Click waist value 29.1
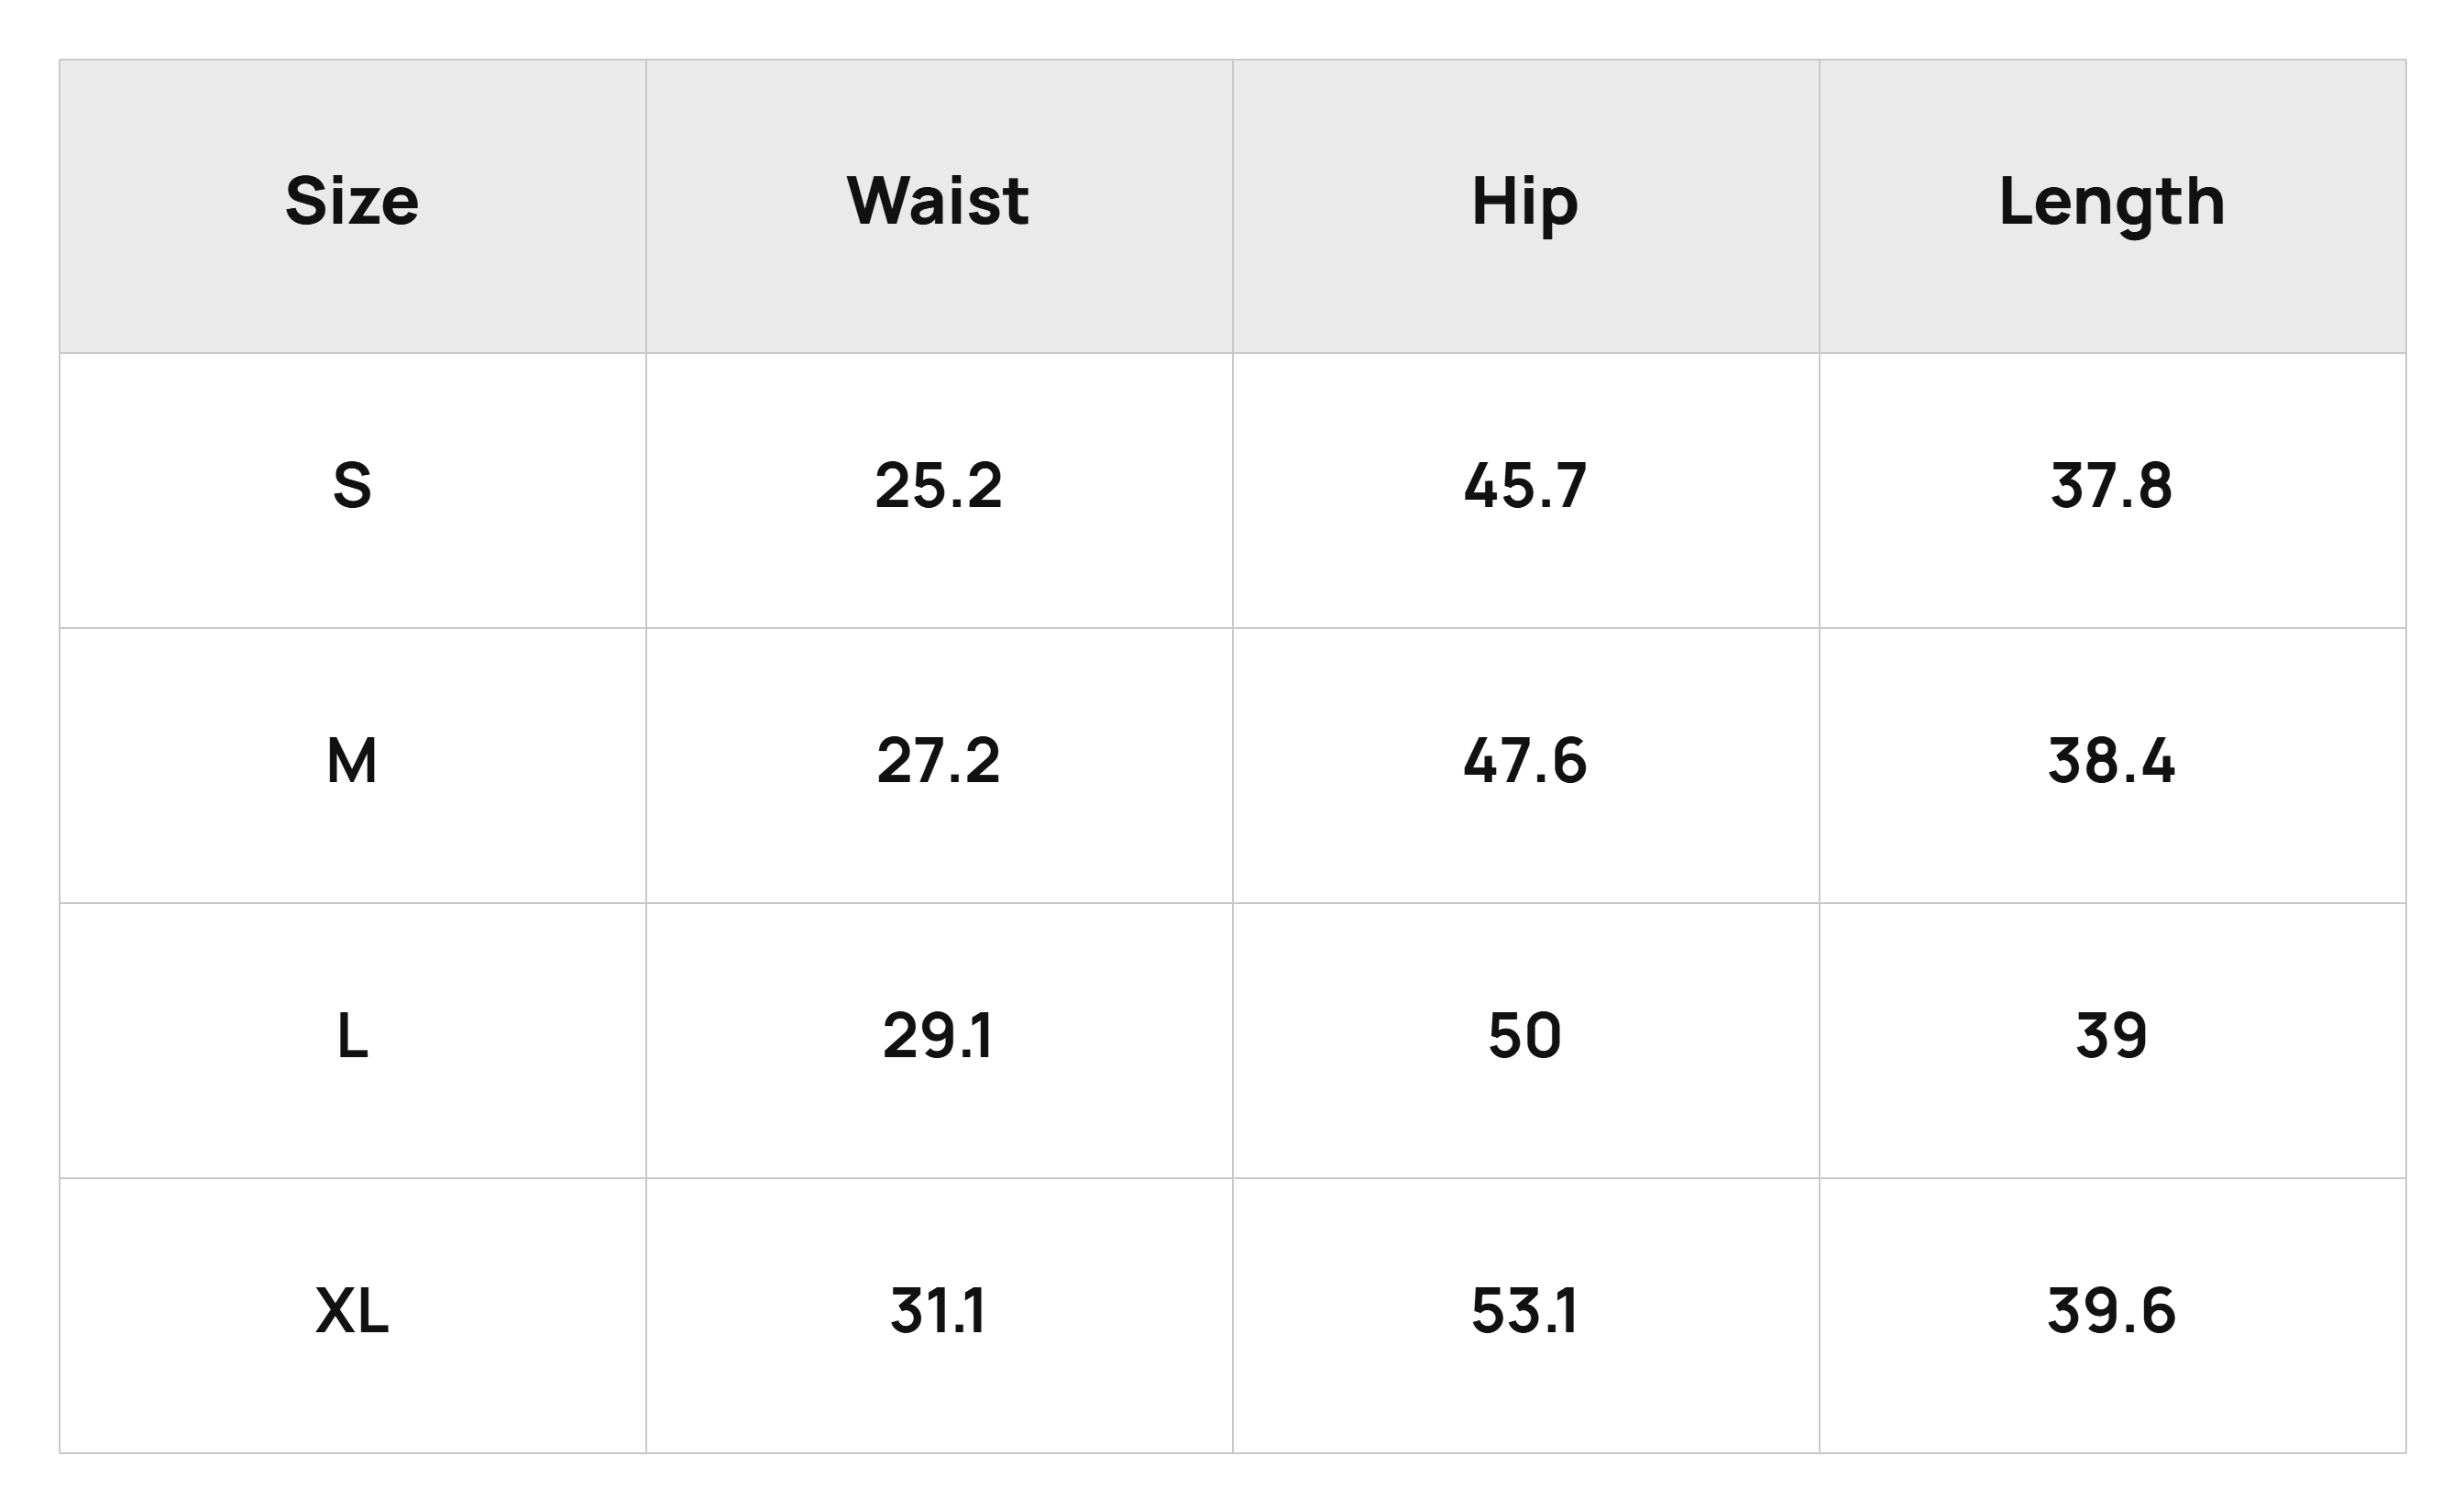The height and width of the screenshot is (1511, 2464). 938,1036
